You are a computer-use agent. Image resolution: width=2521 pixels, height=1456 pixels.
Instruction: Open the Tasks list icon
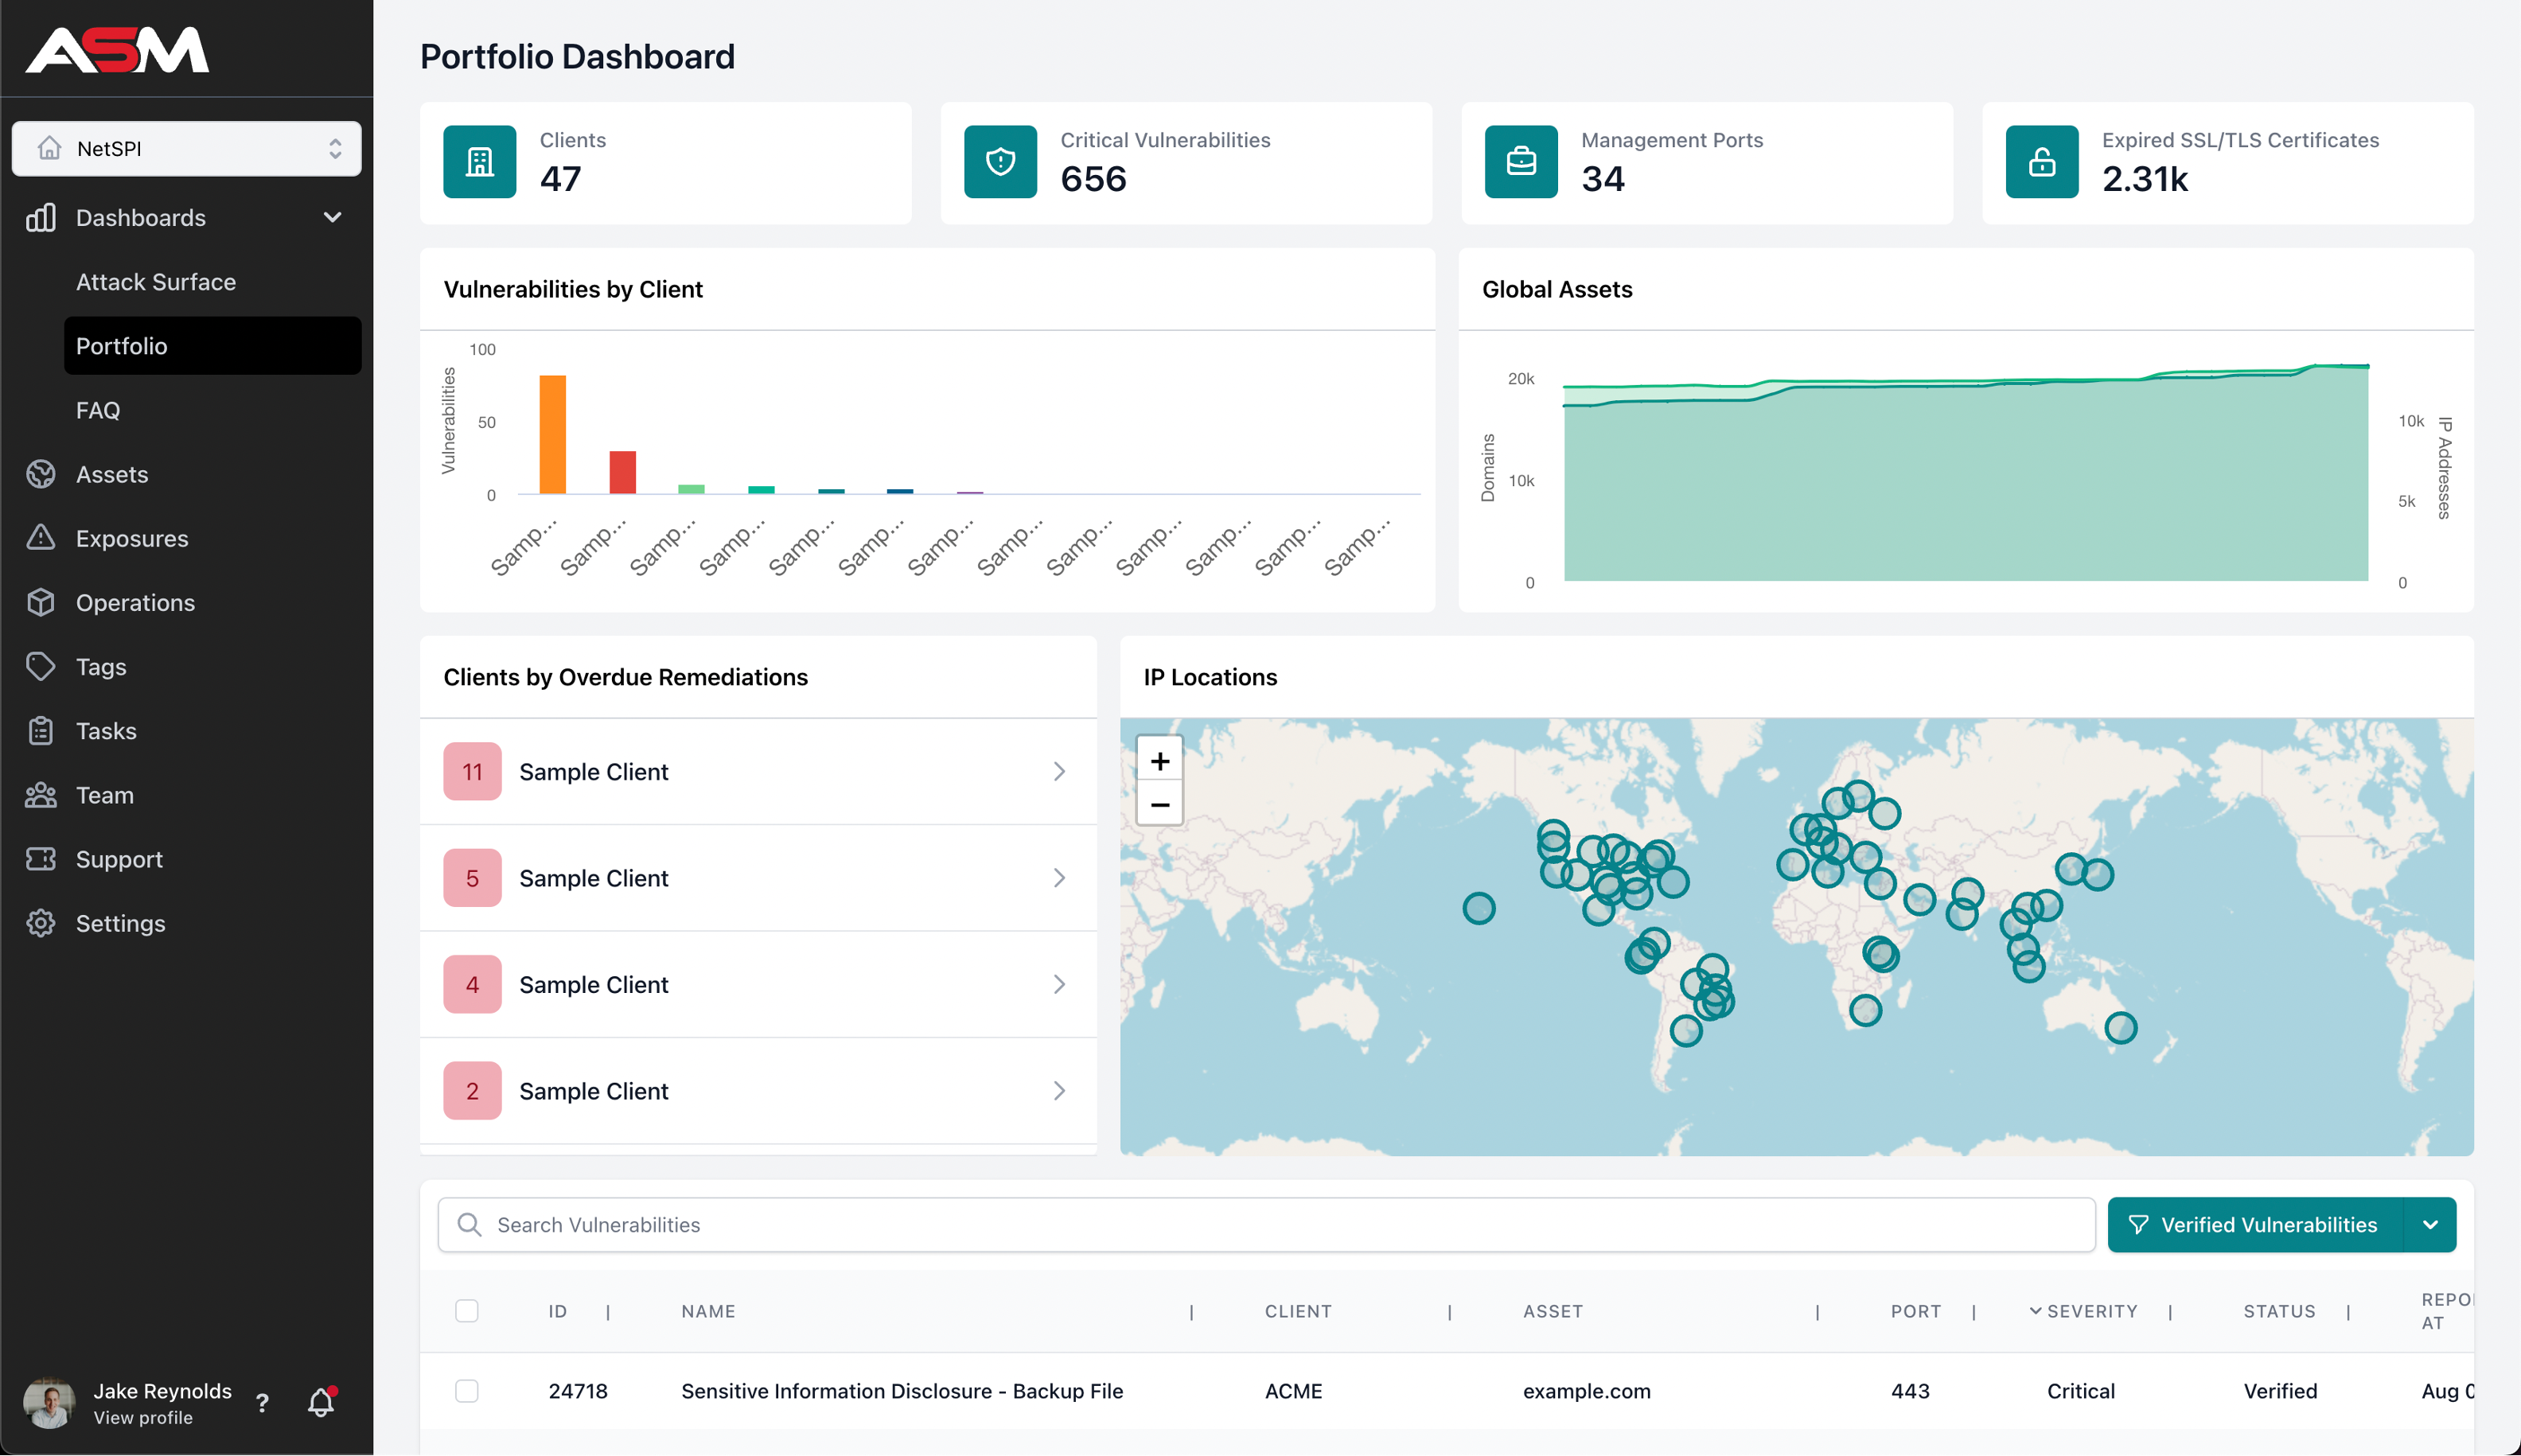tap(41, 730)
